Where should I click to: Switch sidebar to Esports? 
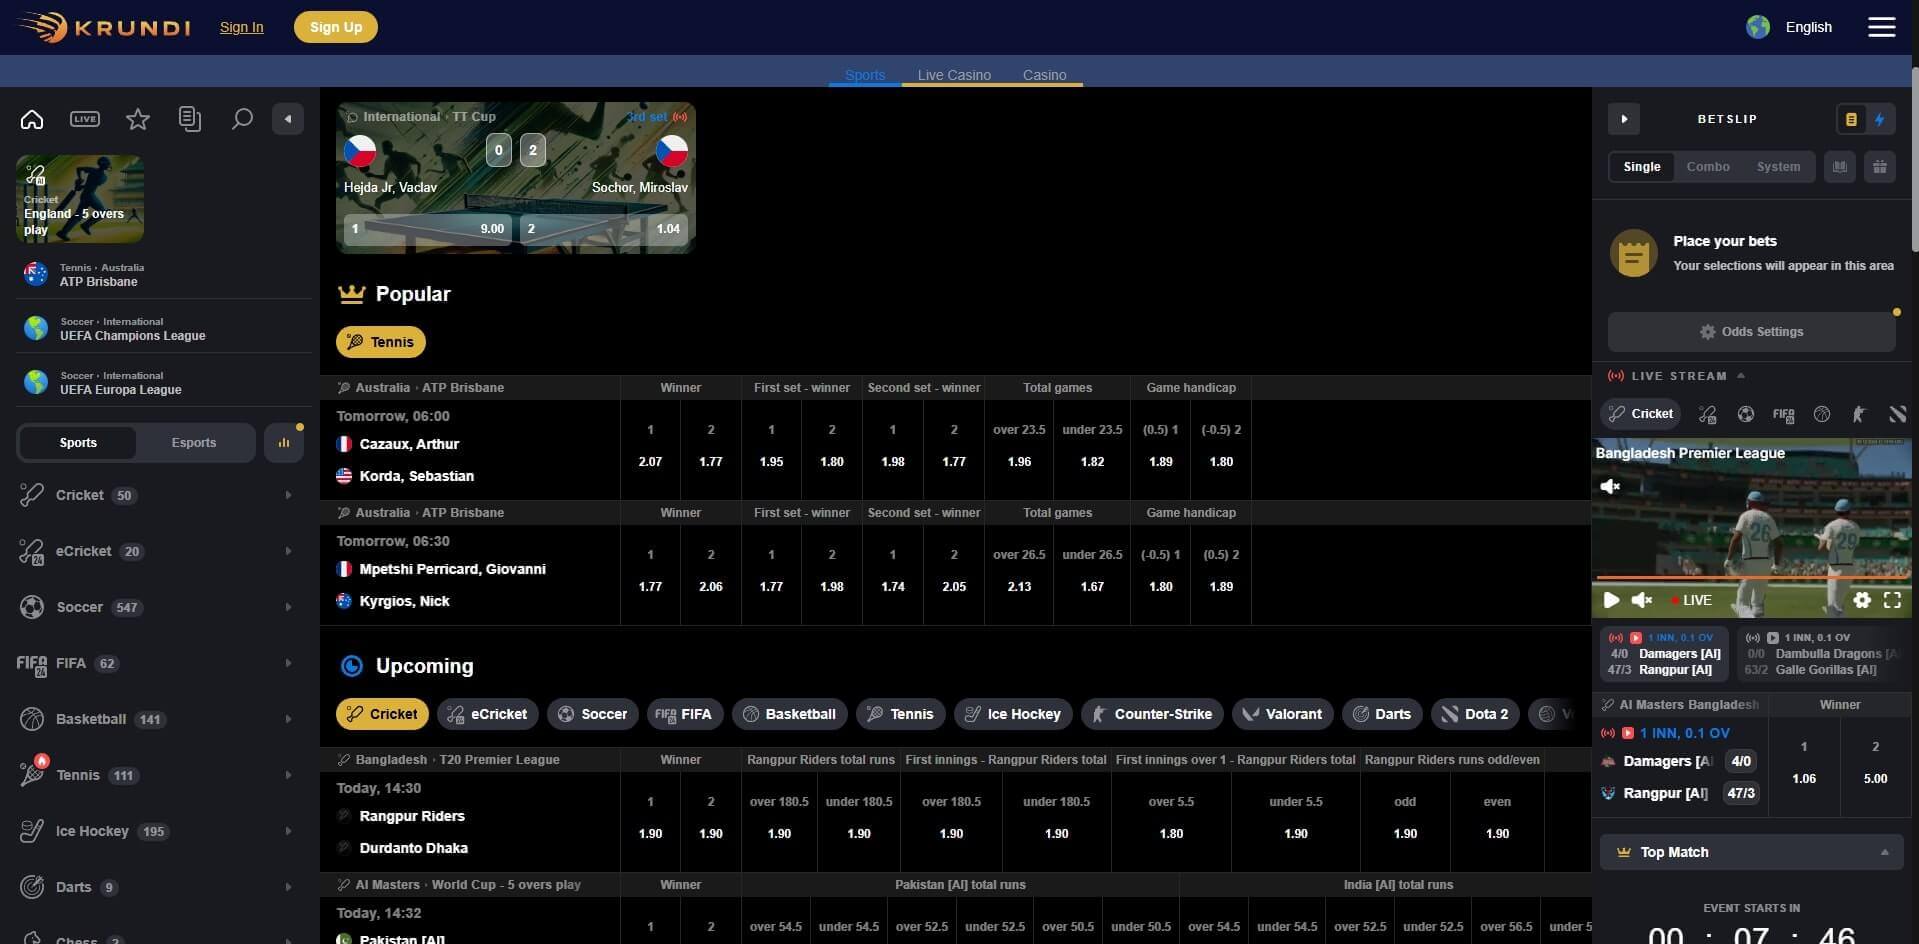tap(194, 443)
